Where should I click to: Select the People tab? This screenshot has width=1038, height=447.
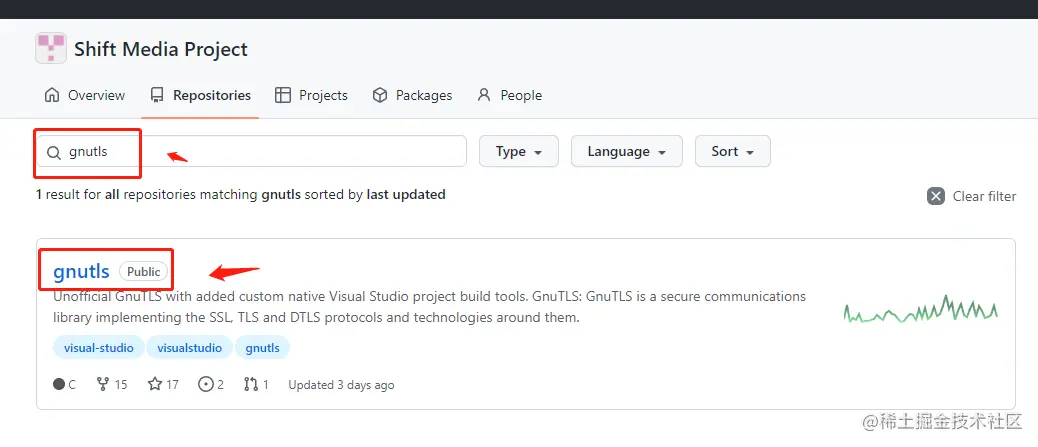[509, 95]
